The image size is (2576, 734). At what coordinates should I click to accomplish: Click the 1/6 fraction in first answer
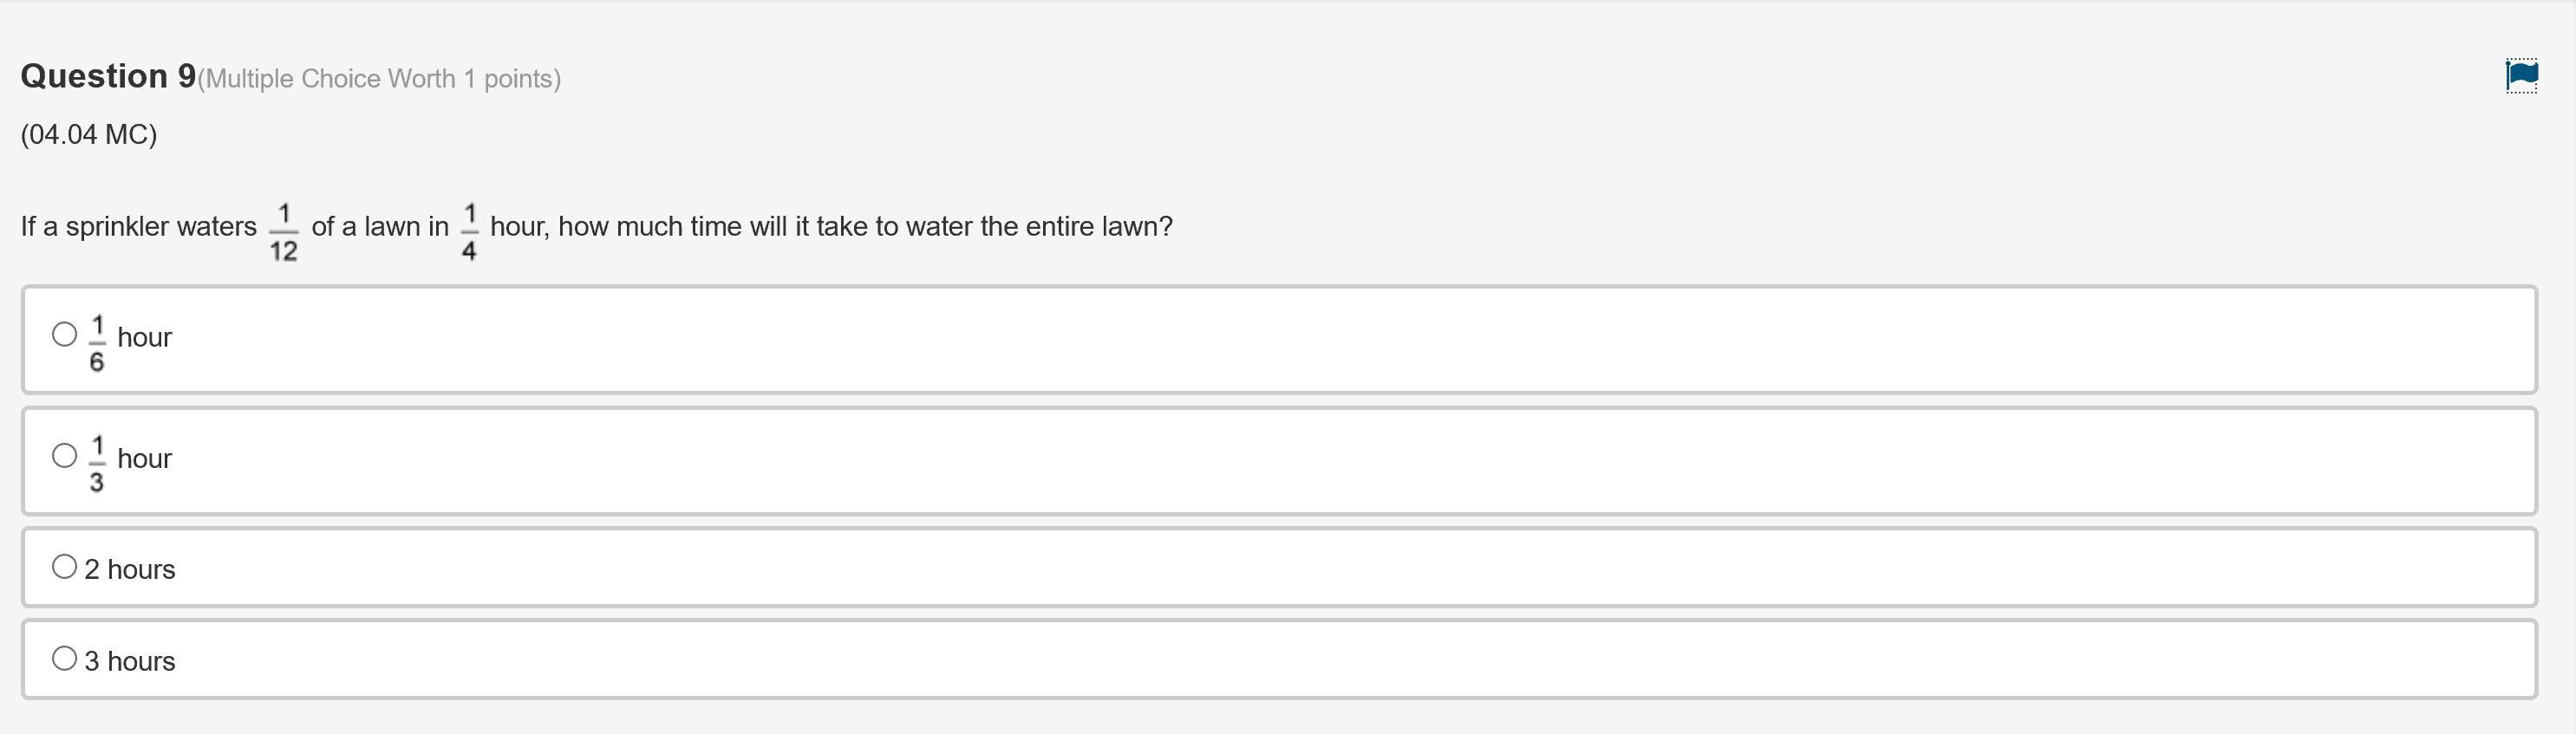pos(97,343)
